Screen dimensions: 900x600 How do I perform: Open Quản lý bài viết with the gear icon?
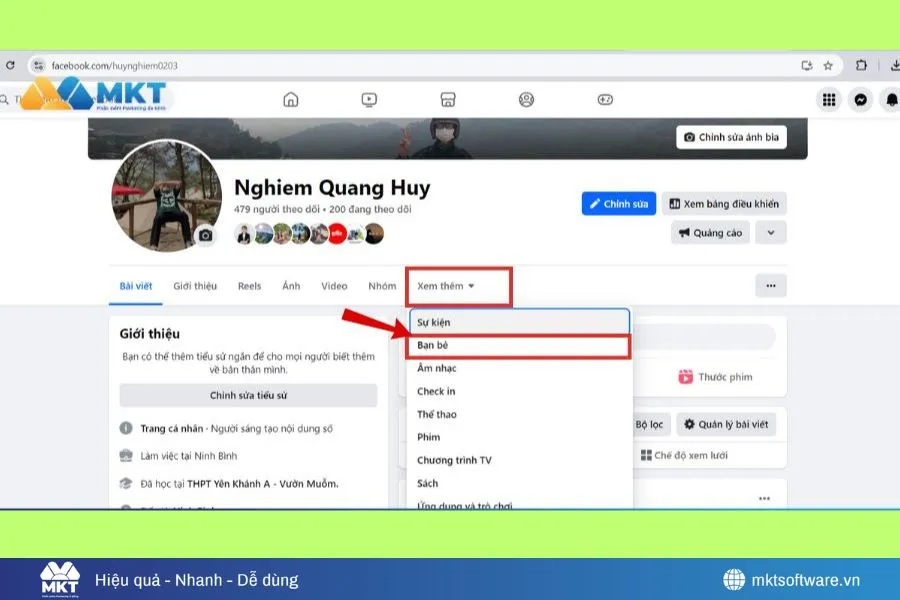726,424
